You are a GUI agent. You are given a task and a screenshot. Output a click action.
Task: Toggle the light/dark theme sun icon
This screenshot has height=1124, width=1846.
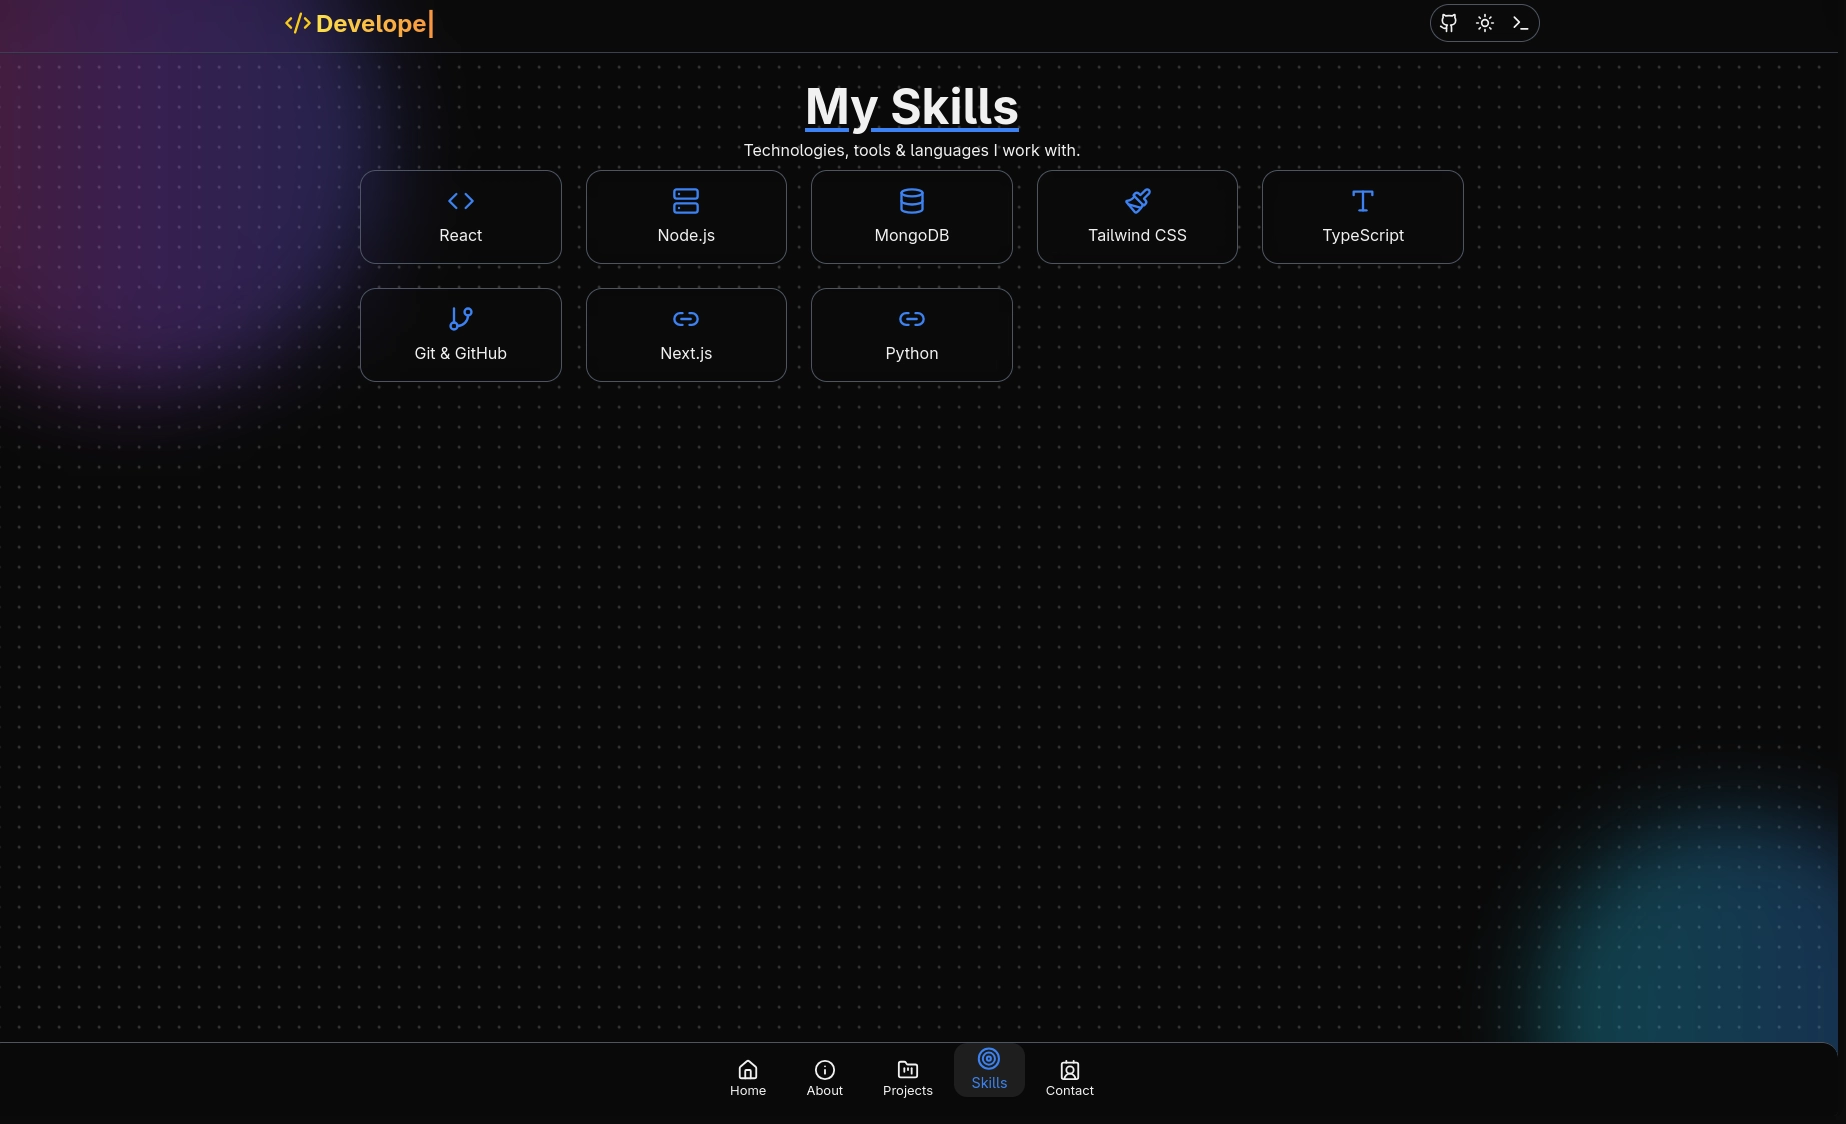[x=1485, y=23]
